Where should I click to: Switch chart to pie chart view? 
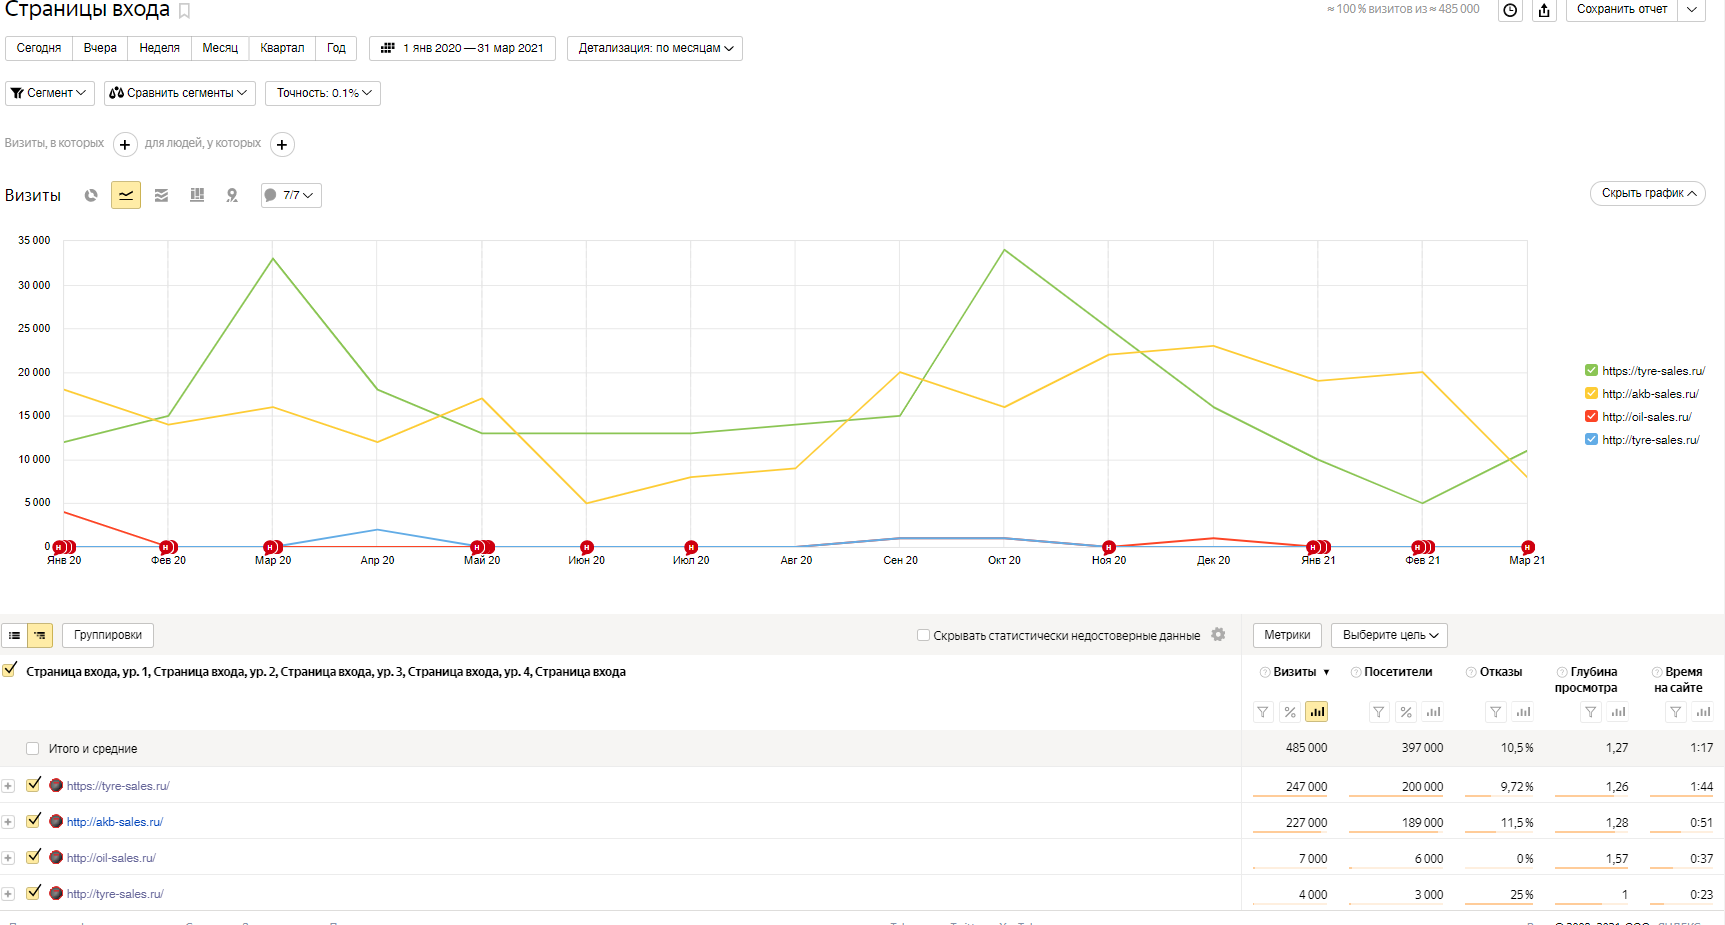point(91,195)
